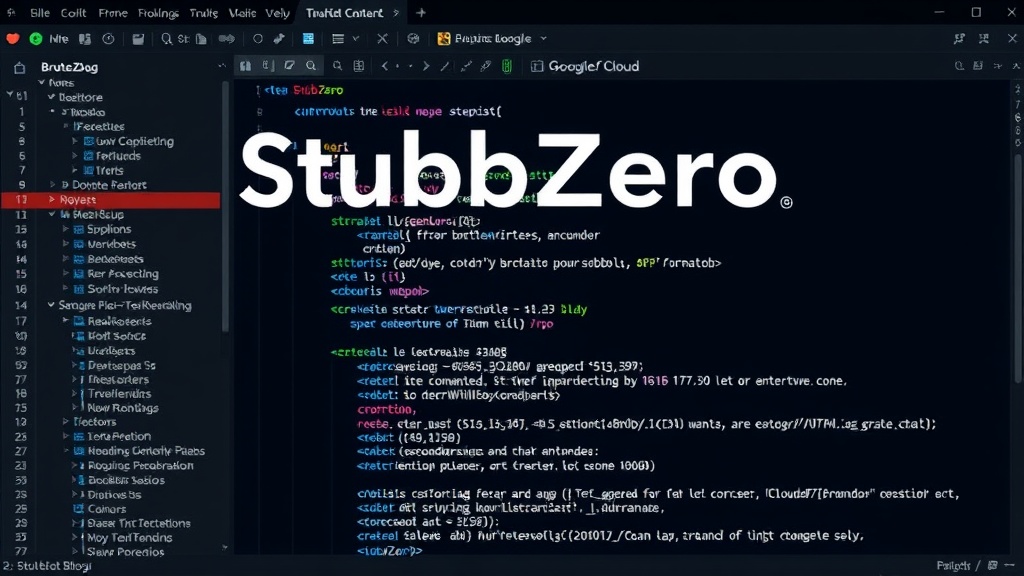Screen dimensions: 1024x576
Task: Click the '<tea StubZero' line in editor
Action: pos(304,90)
